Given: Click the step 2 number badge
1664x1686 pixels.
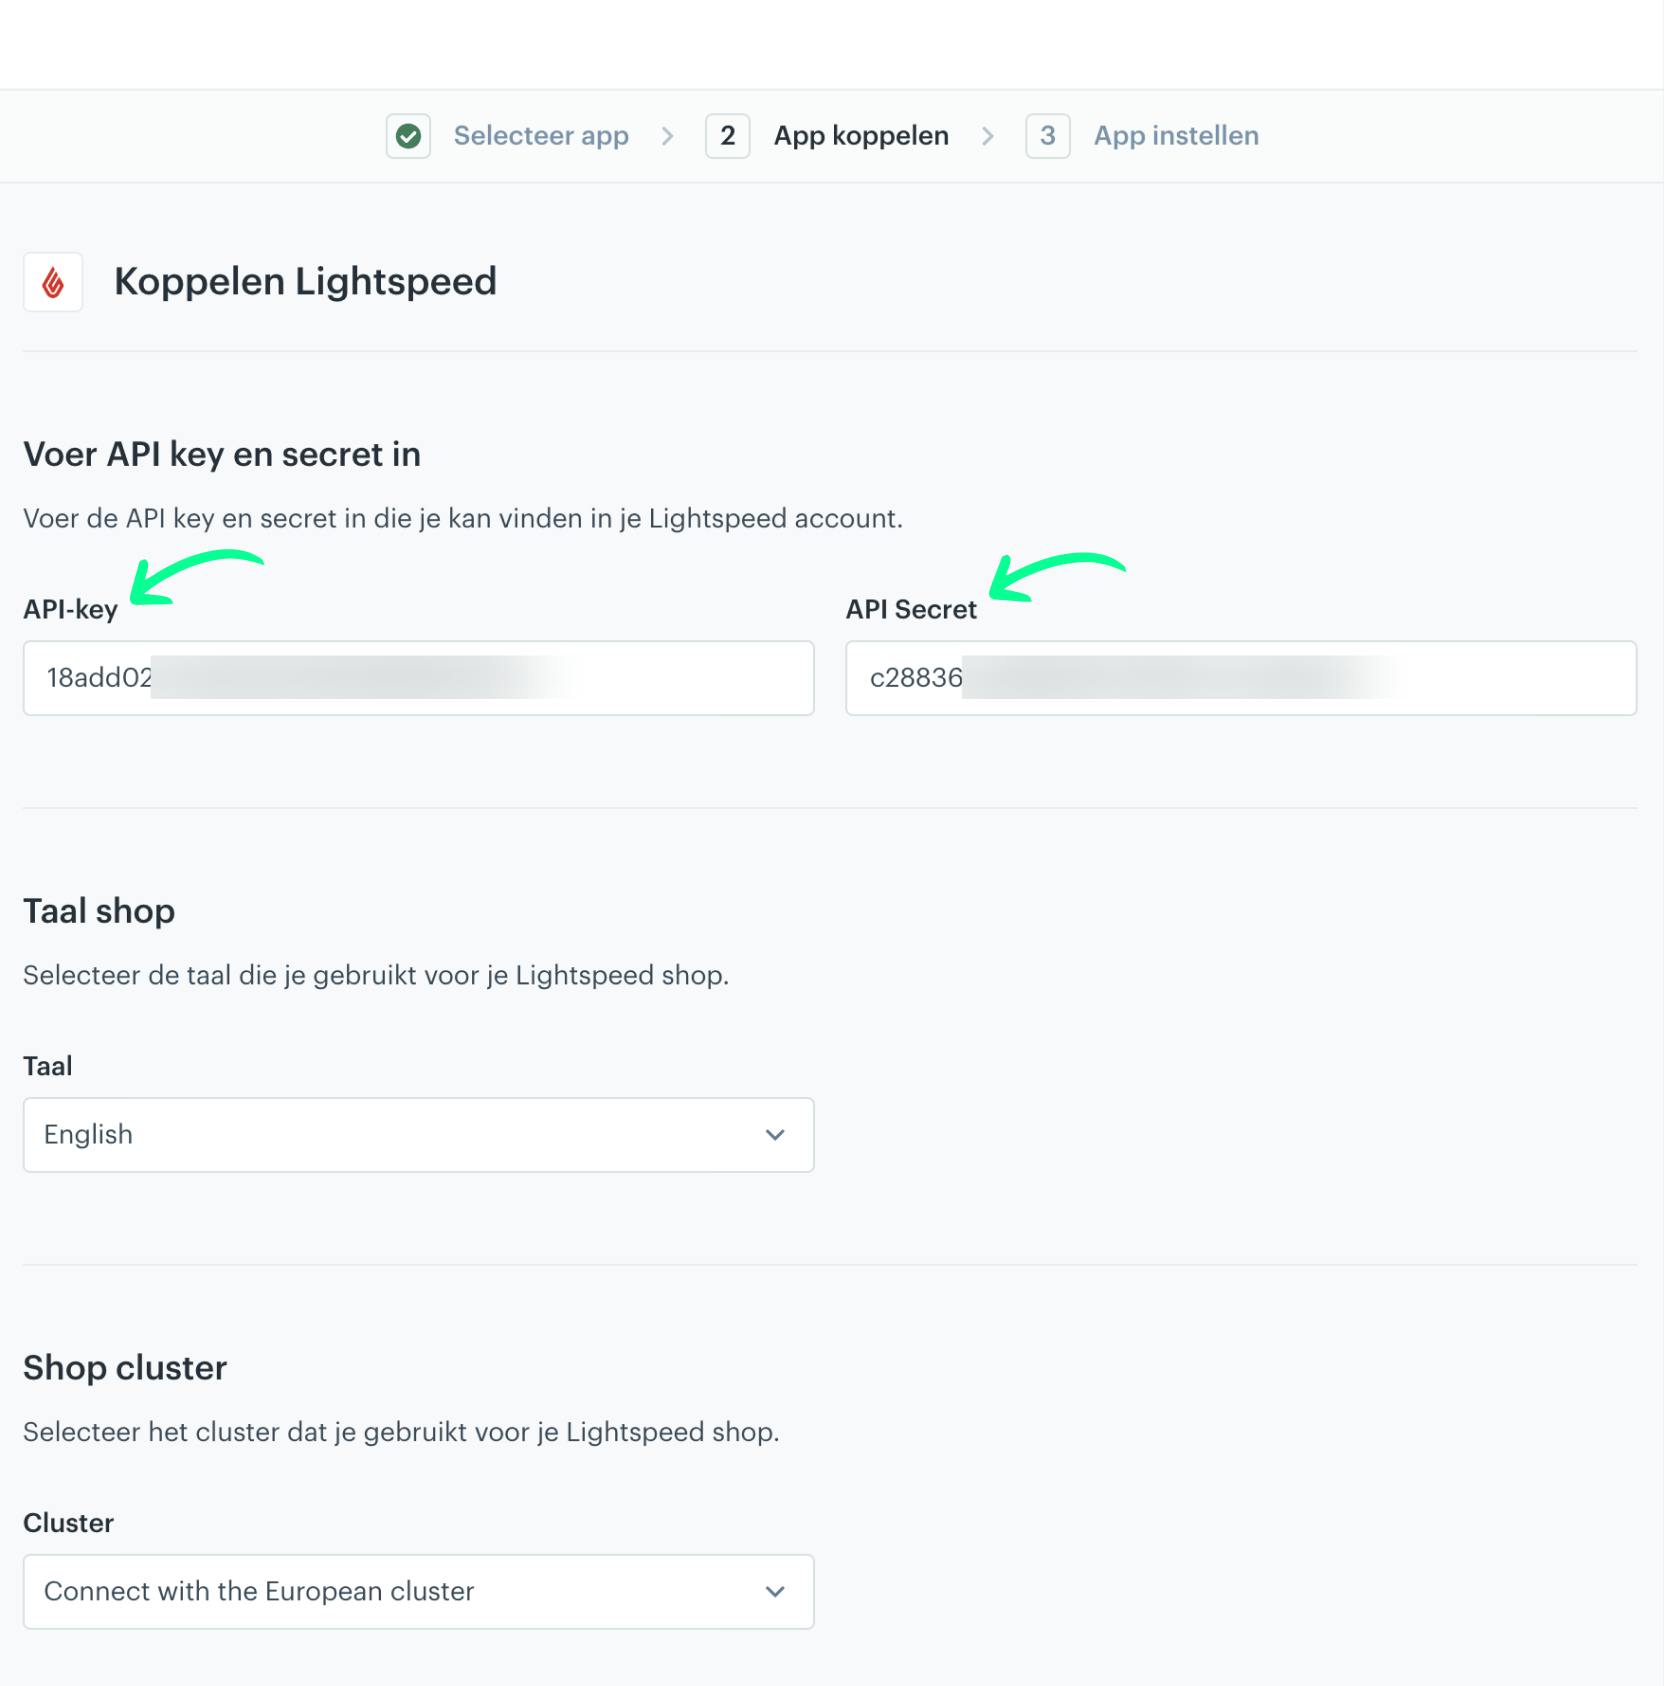Looking at the screenshot, I should 728,136.
